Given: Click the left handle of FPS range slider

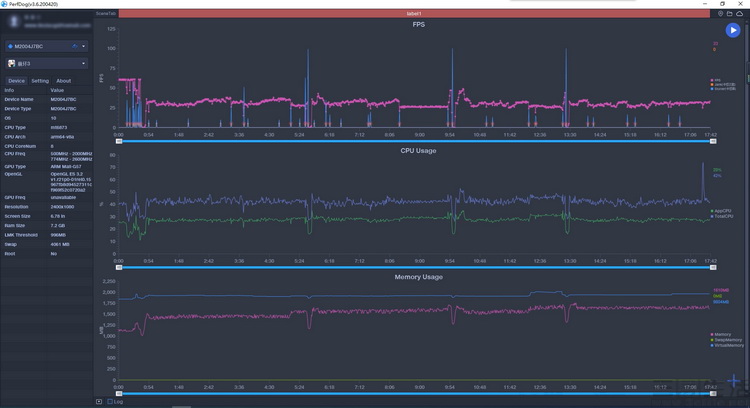Looking at the screenshot, I should coord(119,141).
